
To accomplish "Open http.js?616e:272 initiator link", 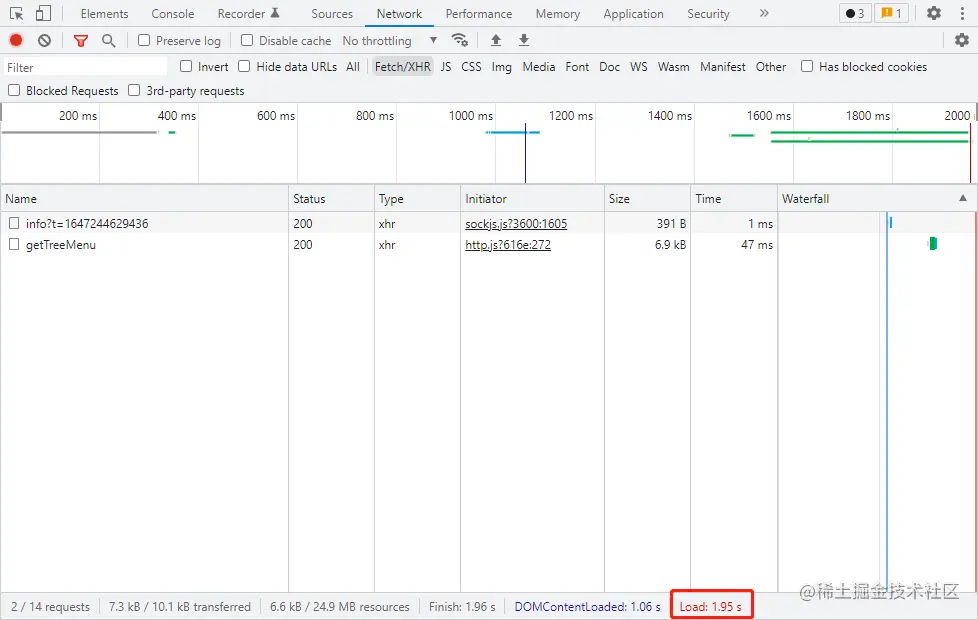I will (508, 245).
